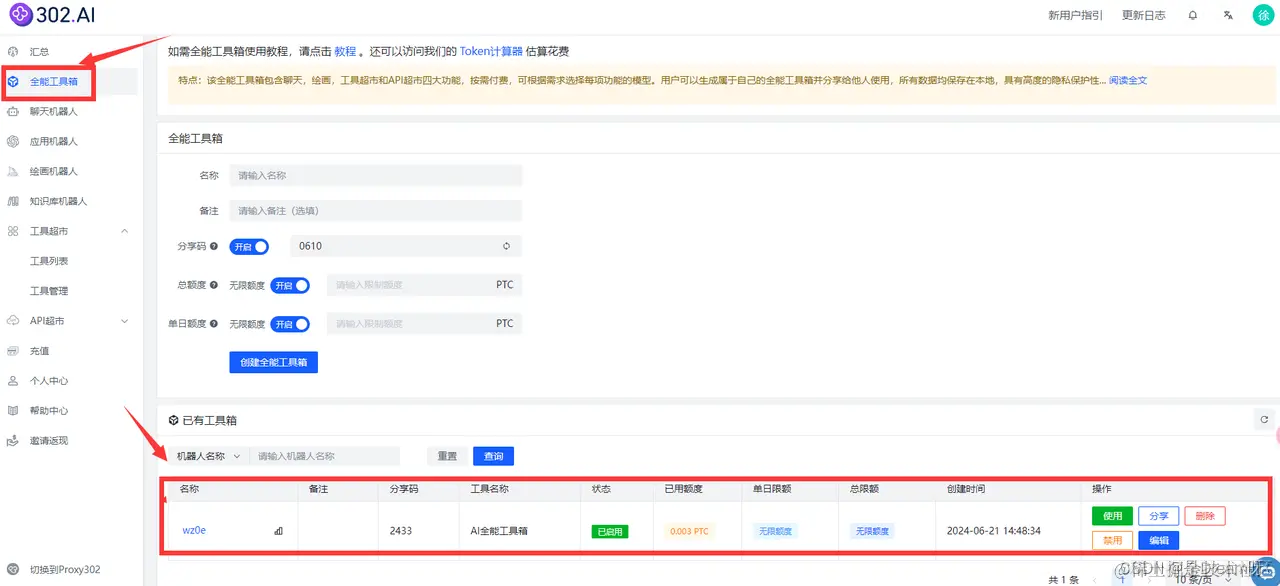Turn off 无限额度 for 总额度
The image size is (1280, 586).
[290, 285]
